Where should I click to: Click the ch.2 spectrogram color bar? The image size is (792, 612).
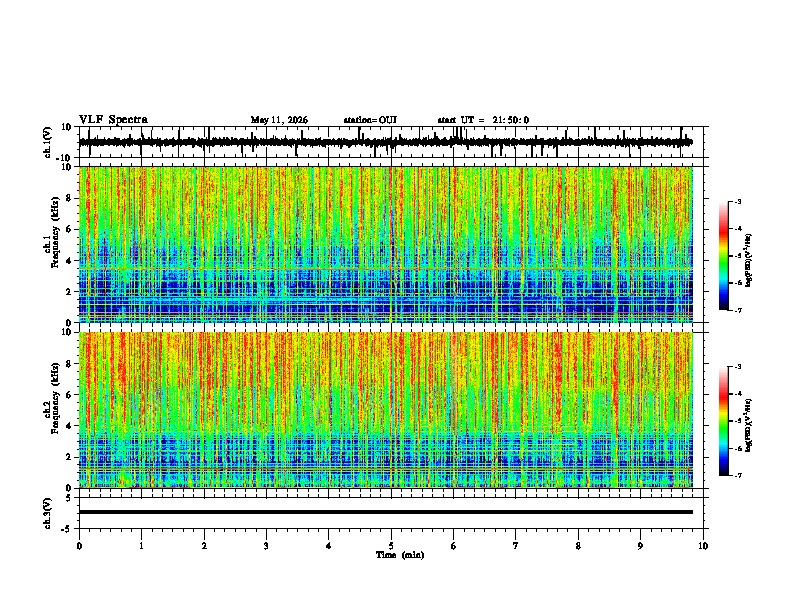click(723, 421)
